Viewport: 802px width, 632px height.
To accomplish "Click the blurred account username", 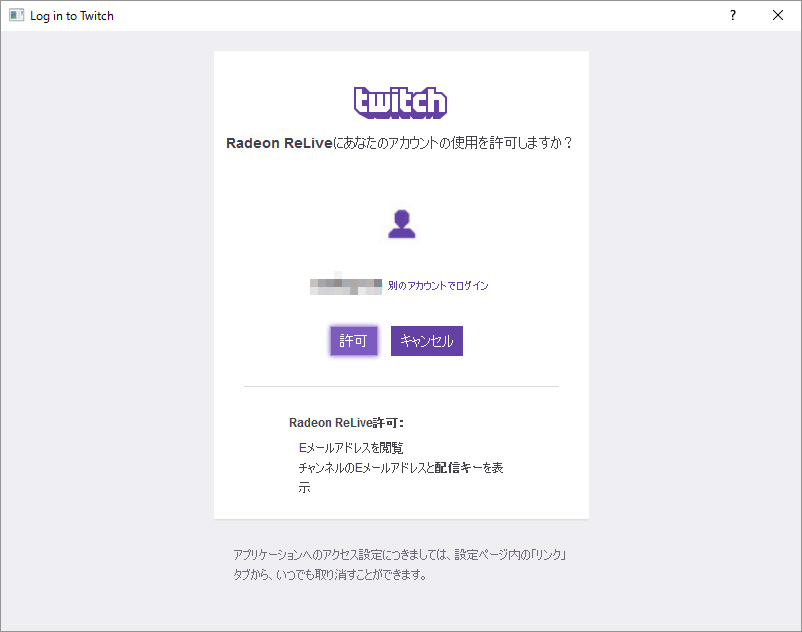I will pyautogui.click(x=346, y=286).
